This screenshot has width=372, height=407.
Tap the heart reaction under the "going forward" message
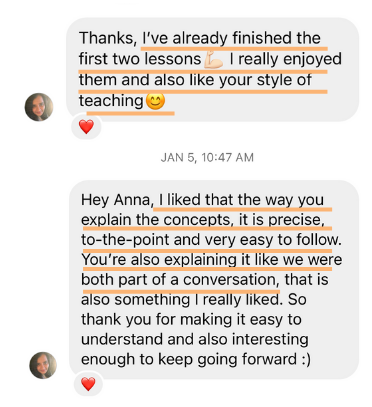tap(88, 384)
